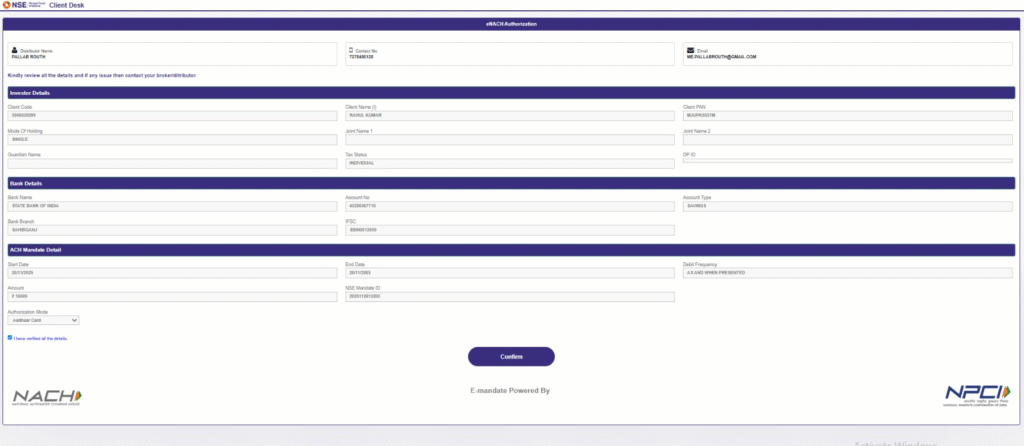The height and width of the screenshot is (446, 1024).
Task: Click the NSE Mandate ID field
Action: (x=510, y=296)
